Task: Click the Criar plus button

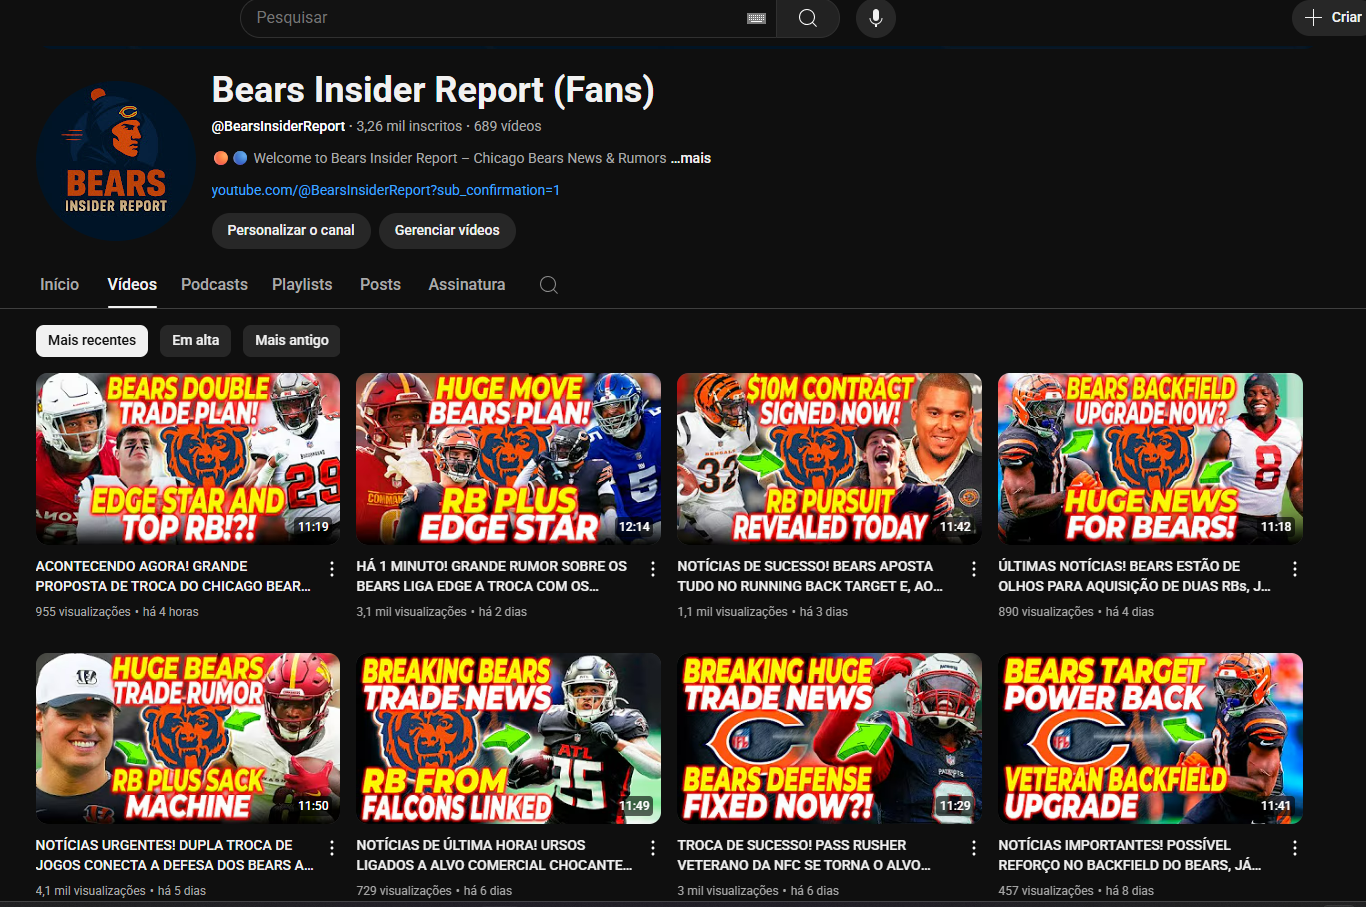Action: click(1331, 17)
